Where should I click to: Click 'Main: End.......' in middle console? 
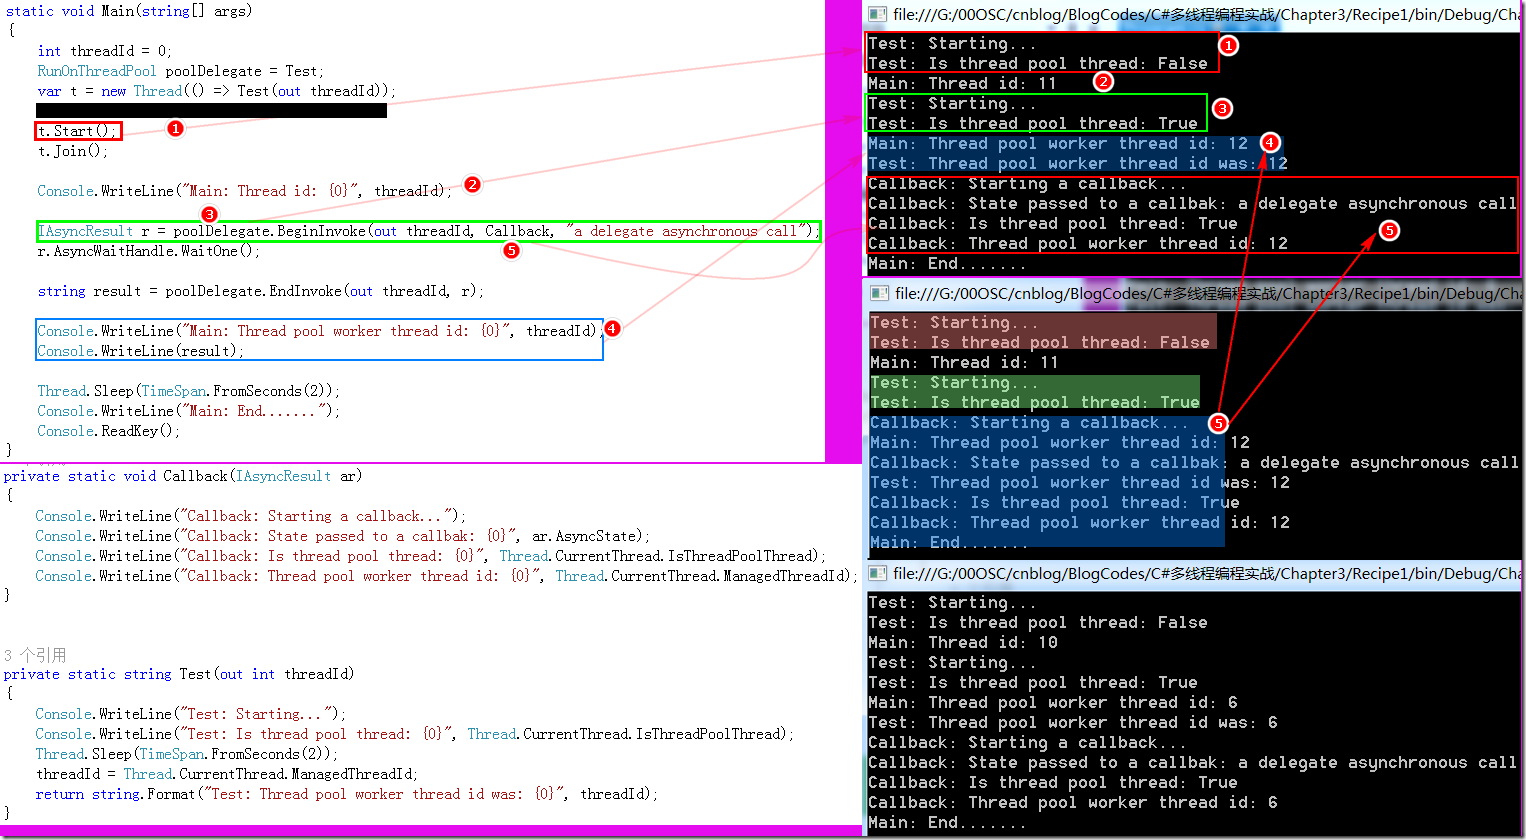pos(949,543)
